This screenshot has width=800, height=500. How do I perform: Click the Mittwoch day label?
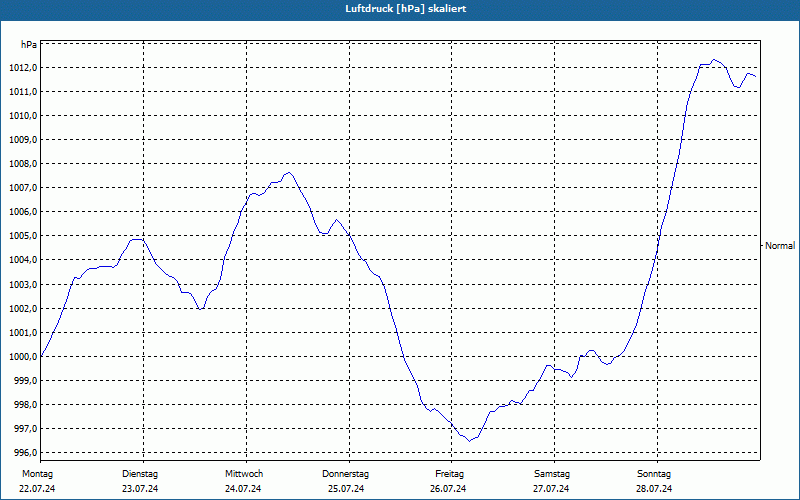(244, 474)
